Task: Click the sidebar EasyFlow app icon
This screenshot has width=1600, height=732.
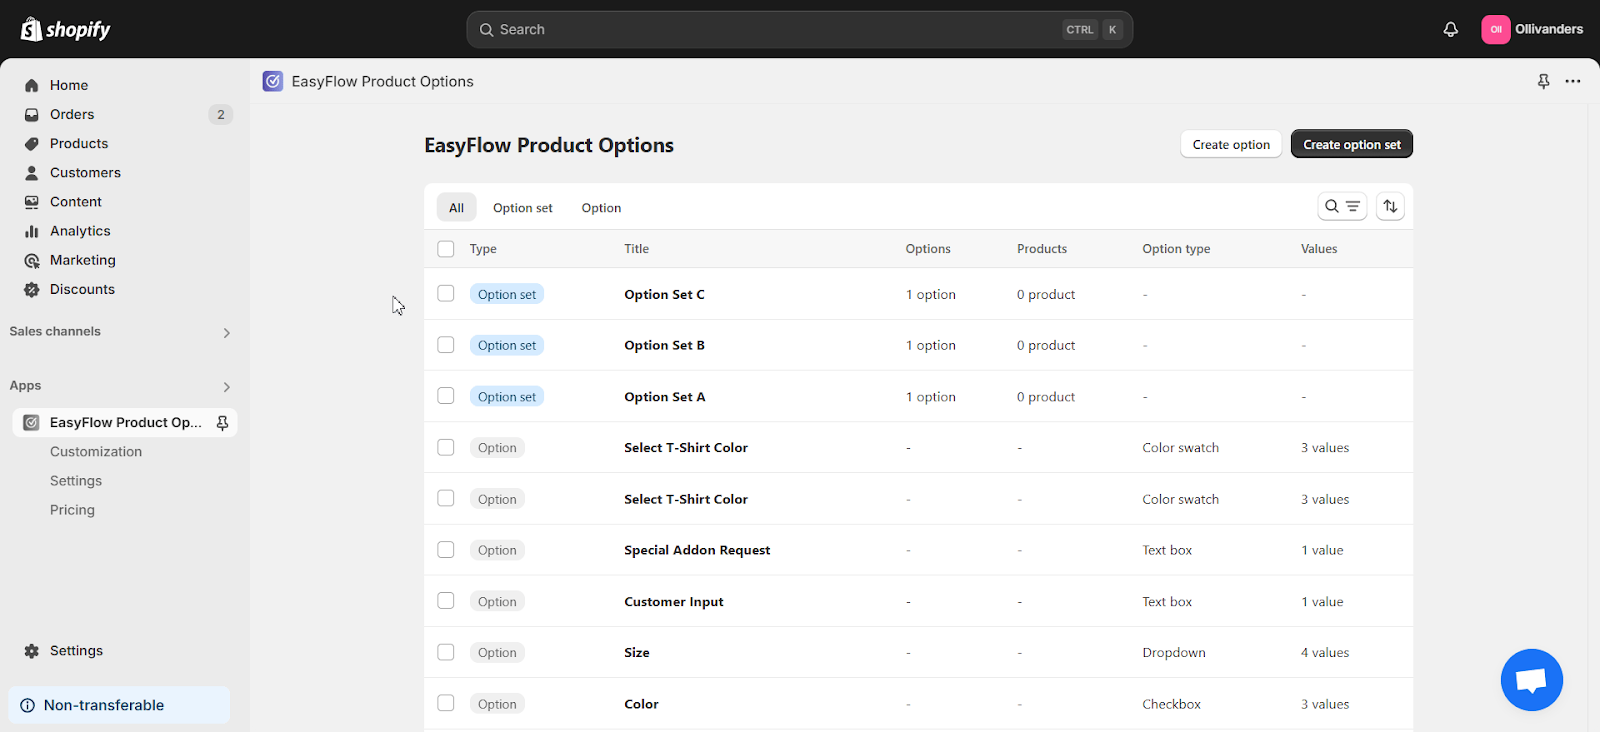Action: coord(32,422)
